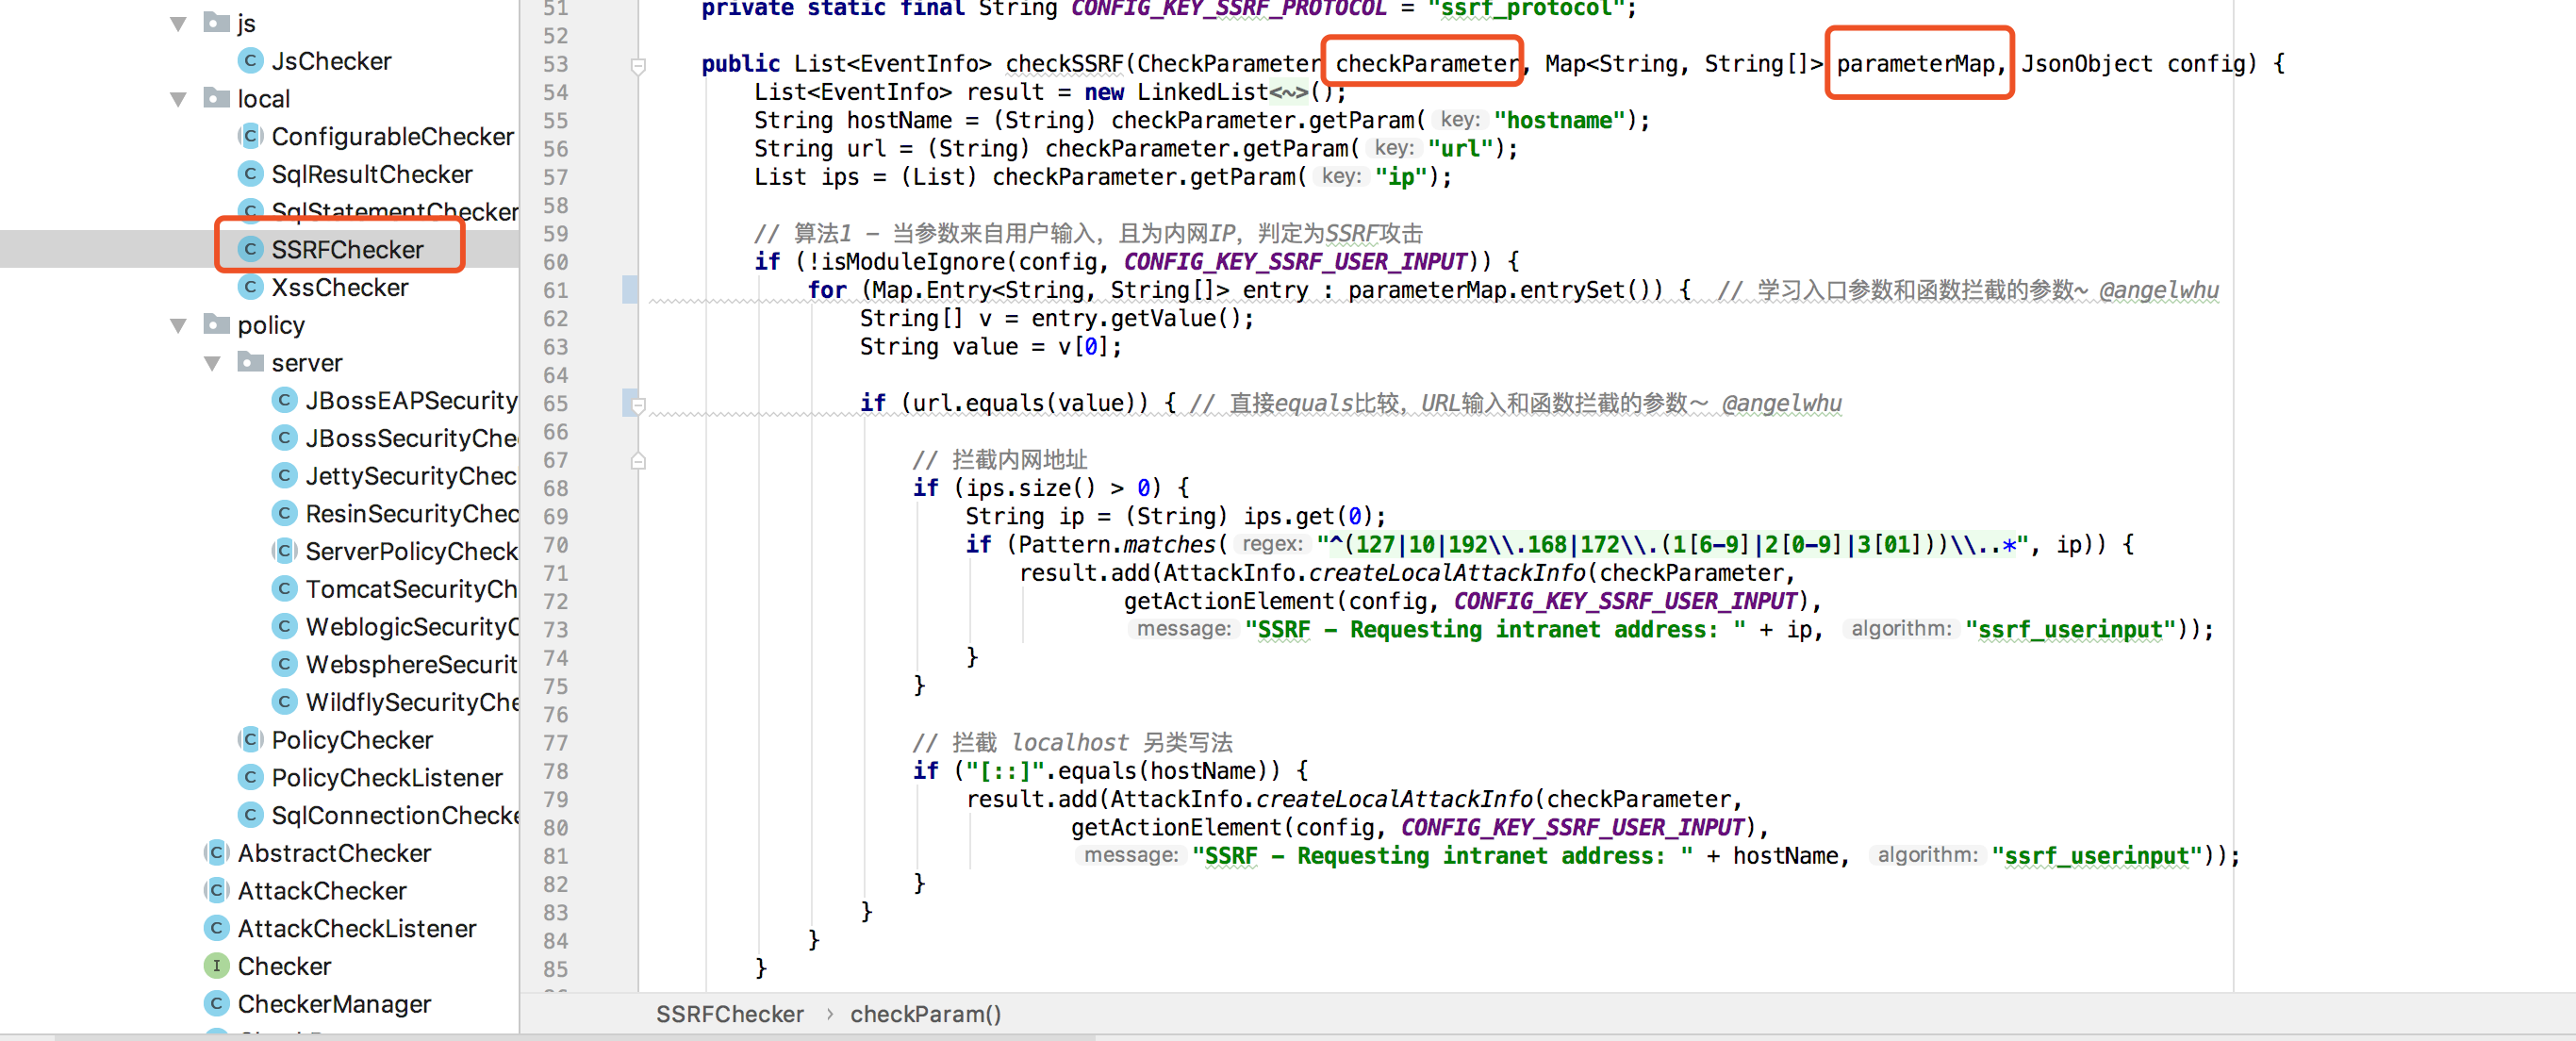The width and height of the screenshot is (2576, 1041).
Task: Open AttackCheckListener file in tree
Action: pos(356,929)
